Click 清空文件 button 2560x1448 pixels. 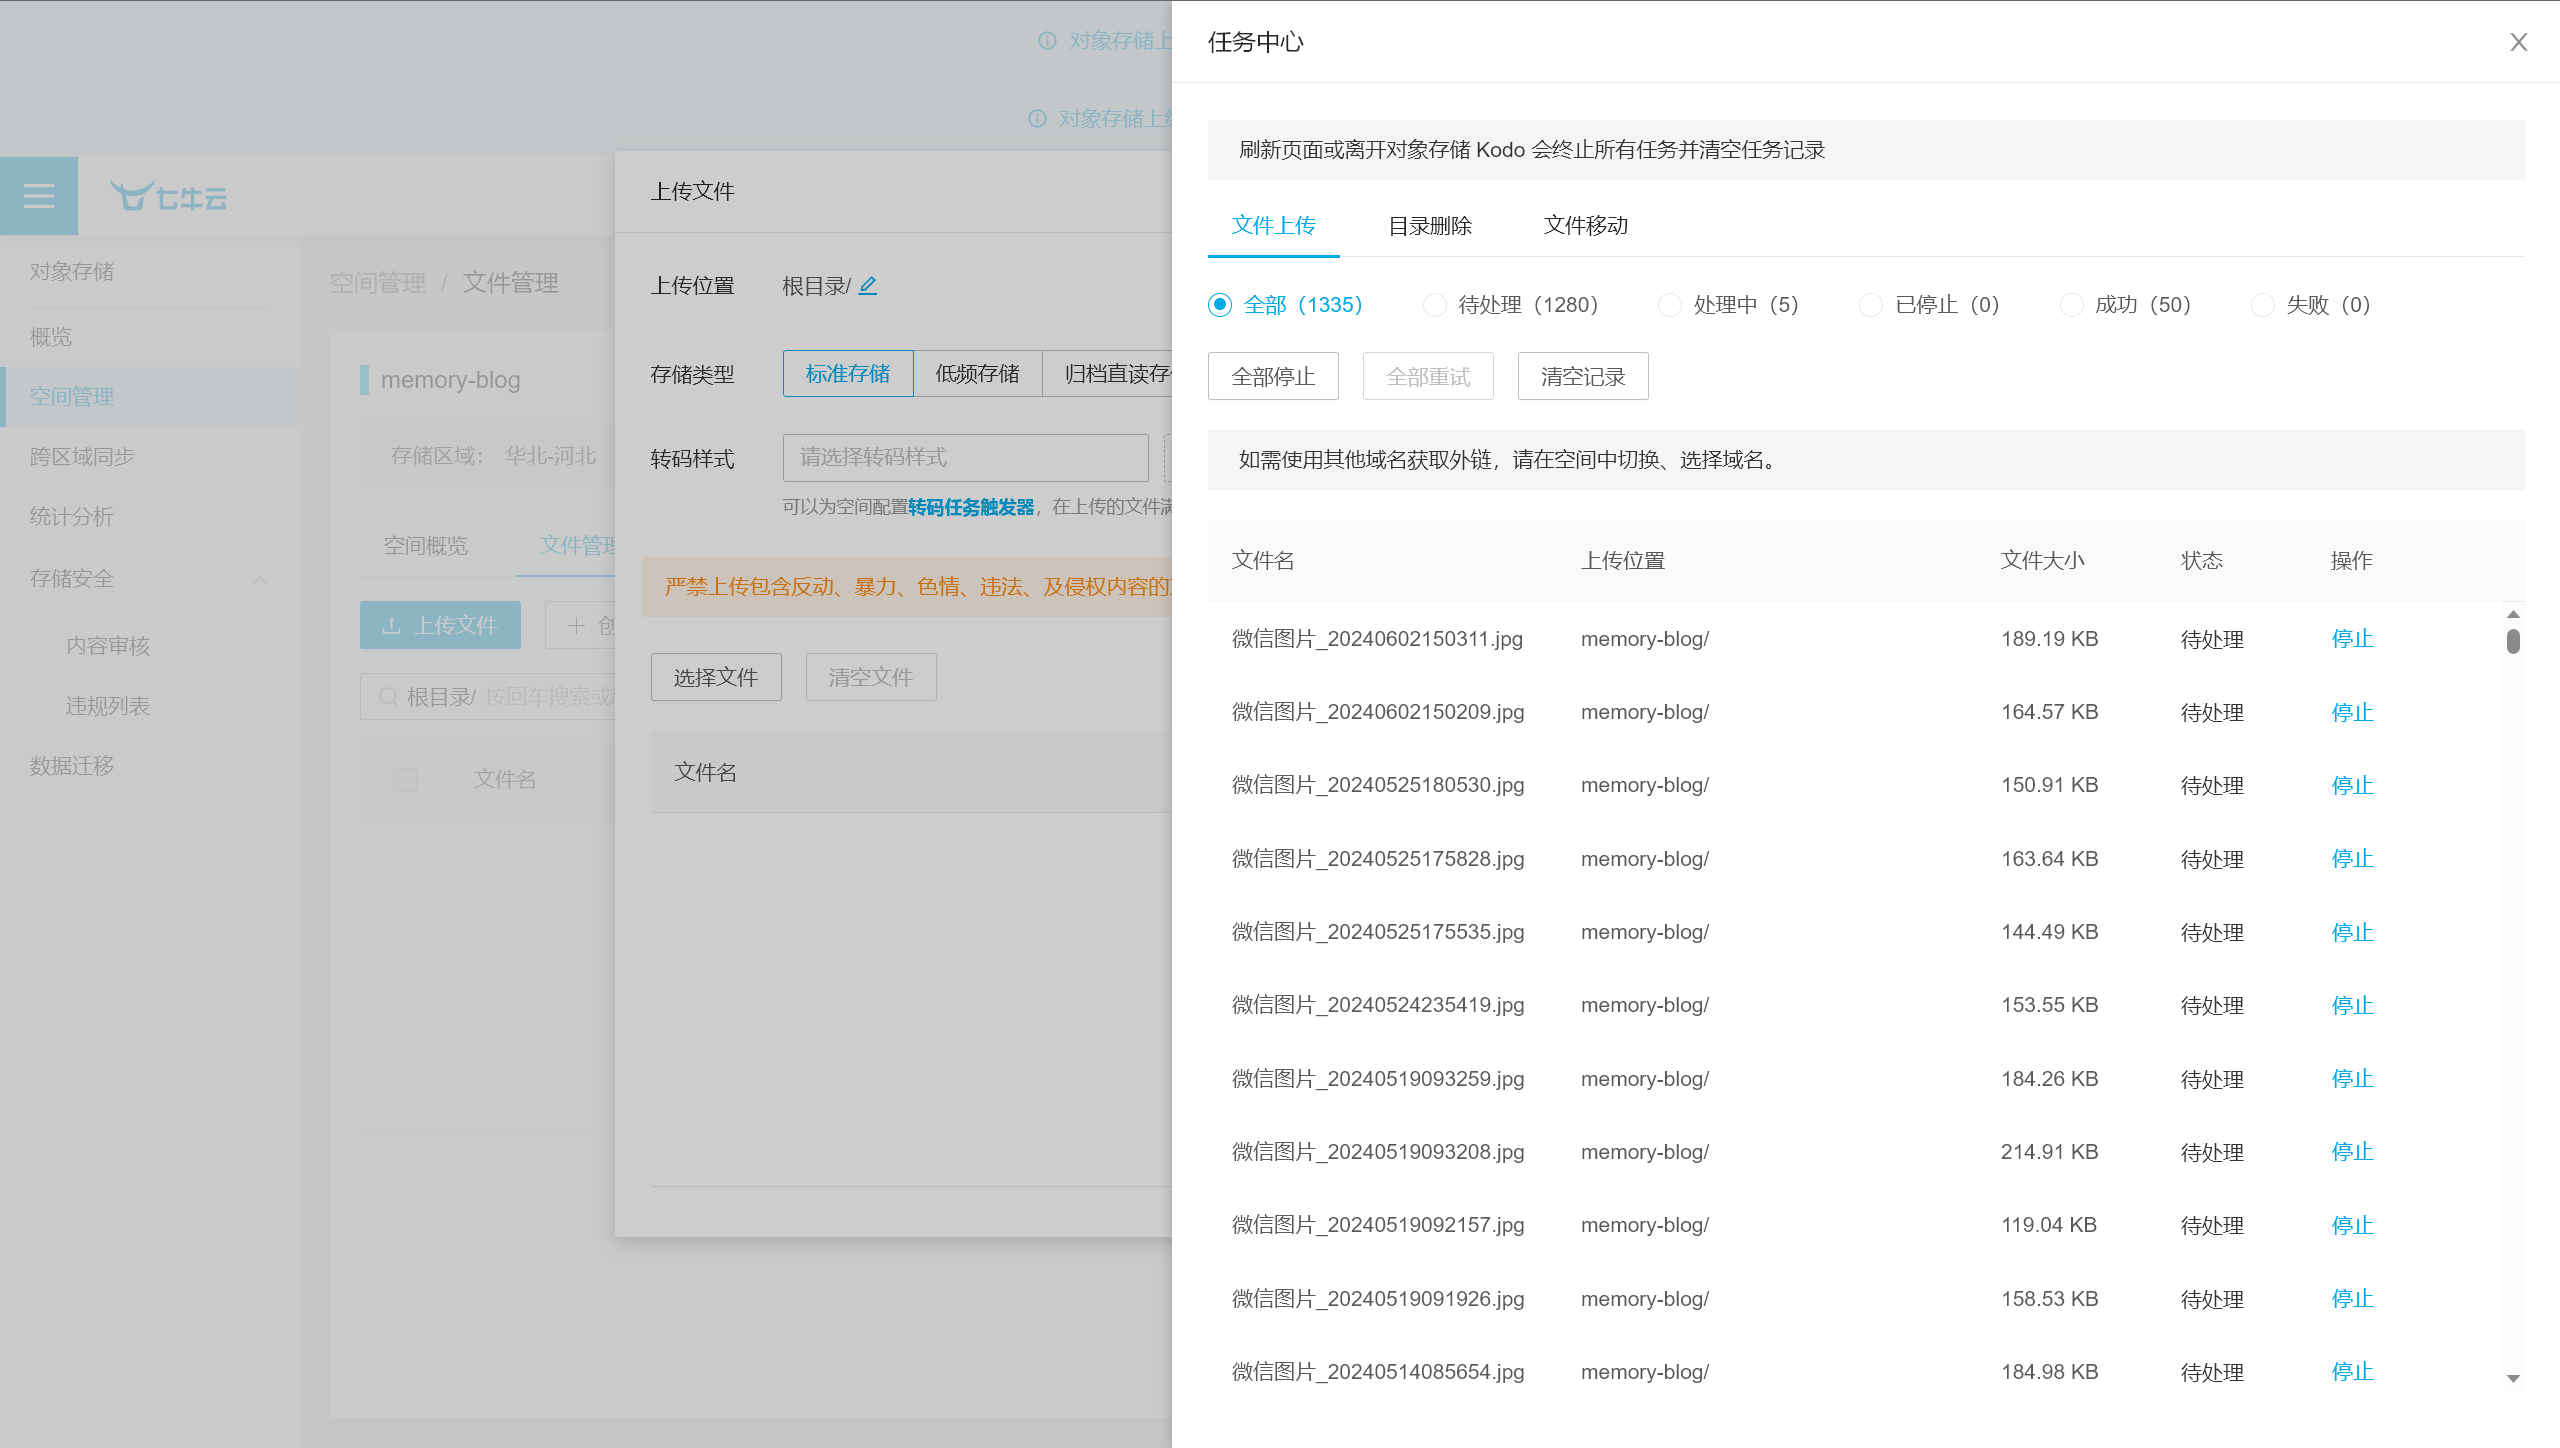[871, 677]
